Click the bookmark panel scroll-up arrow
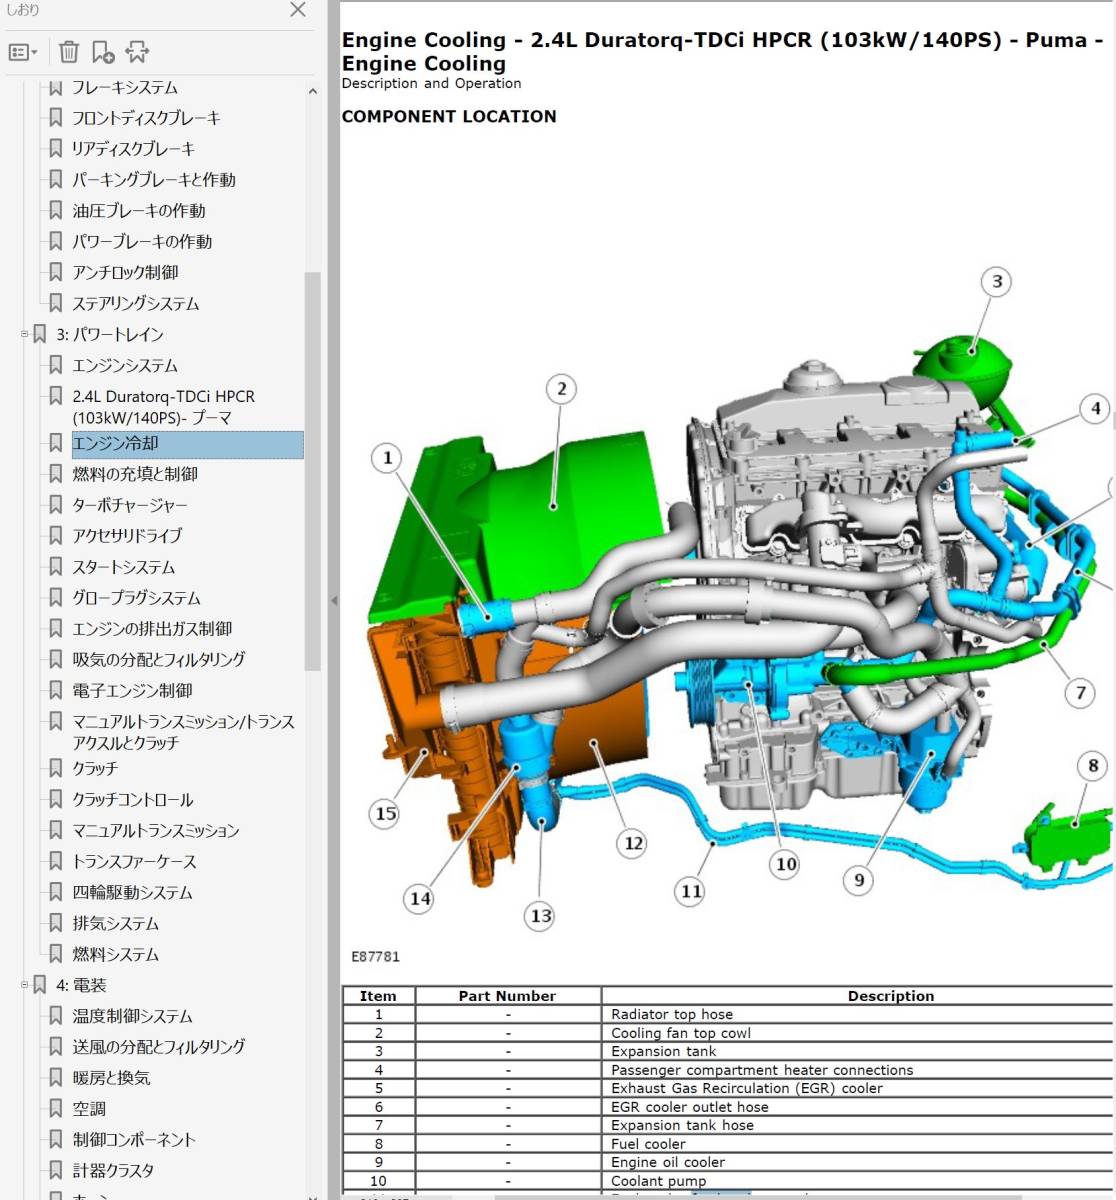Viewport: 1116px width, 1200px height. coord(312,92)
